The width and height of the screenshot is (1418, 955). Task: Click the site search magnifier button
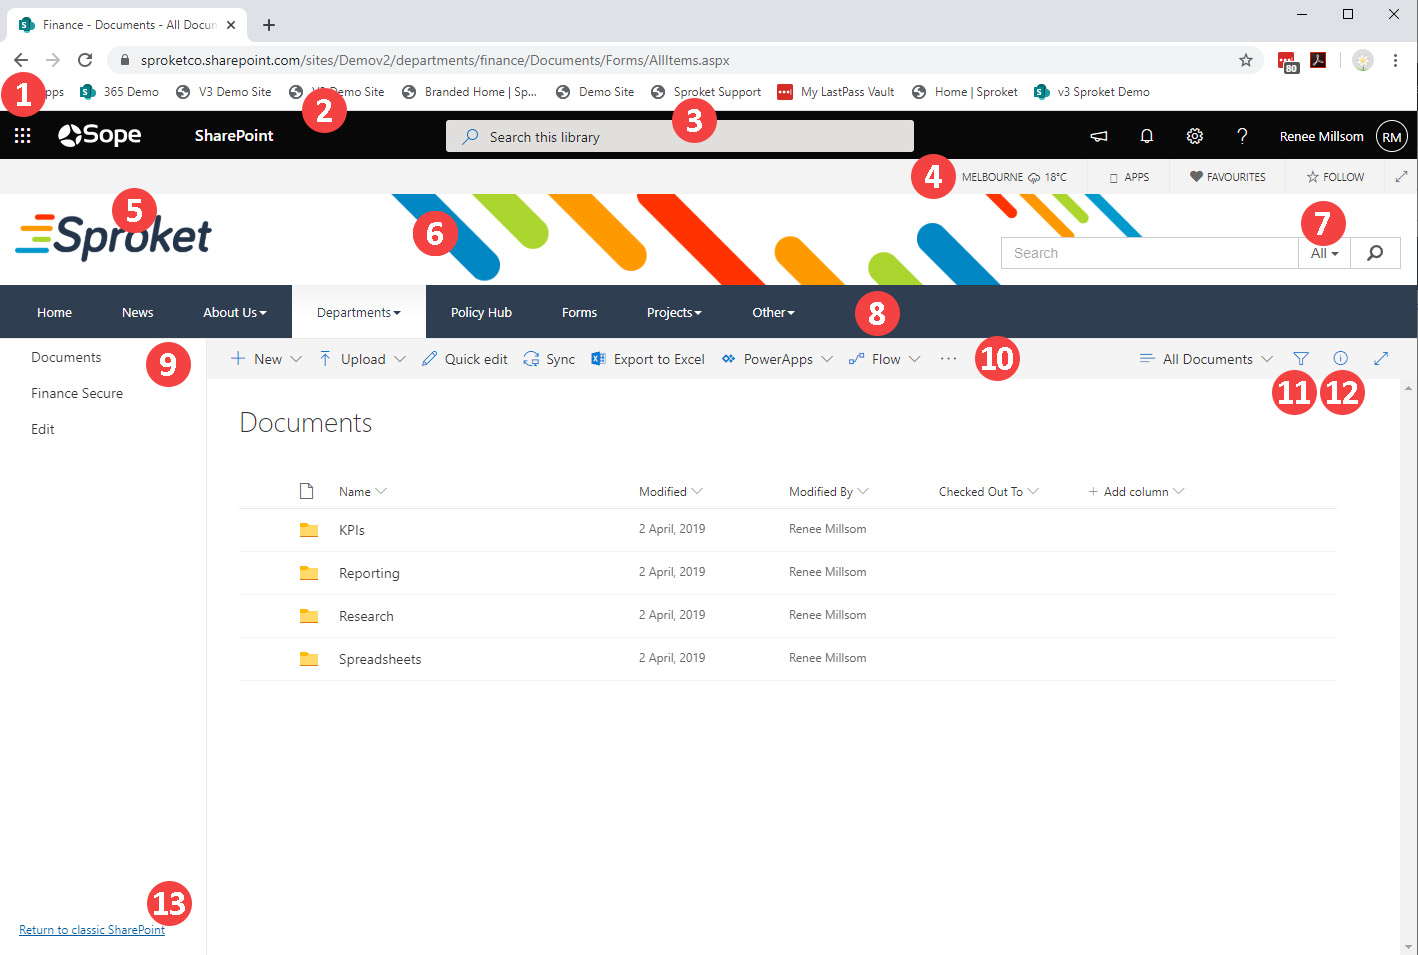point(1375,253)
